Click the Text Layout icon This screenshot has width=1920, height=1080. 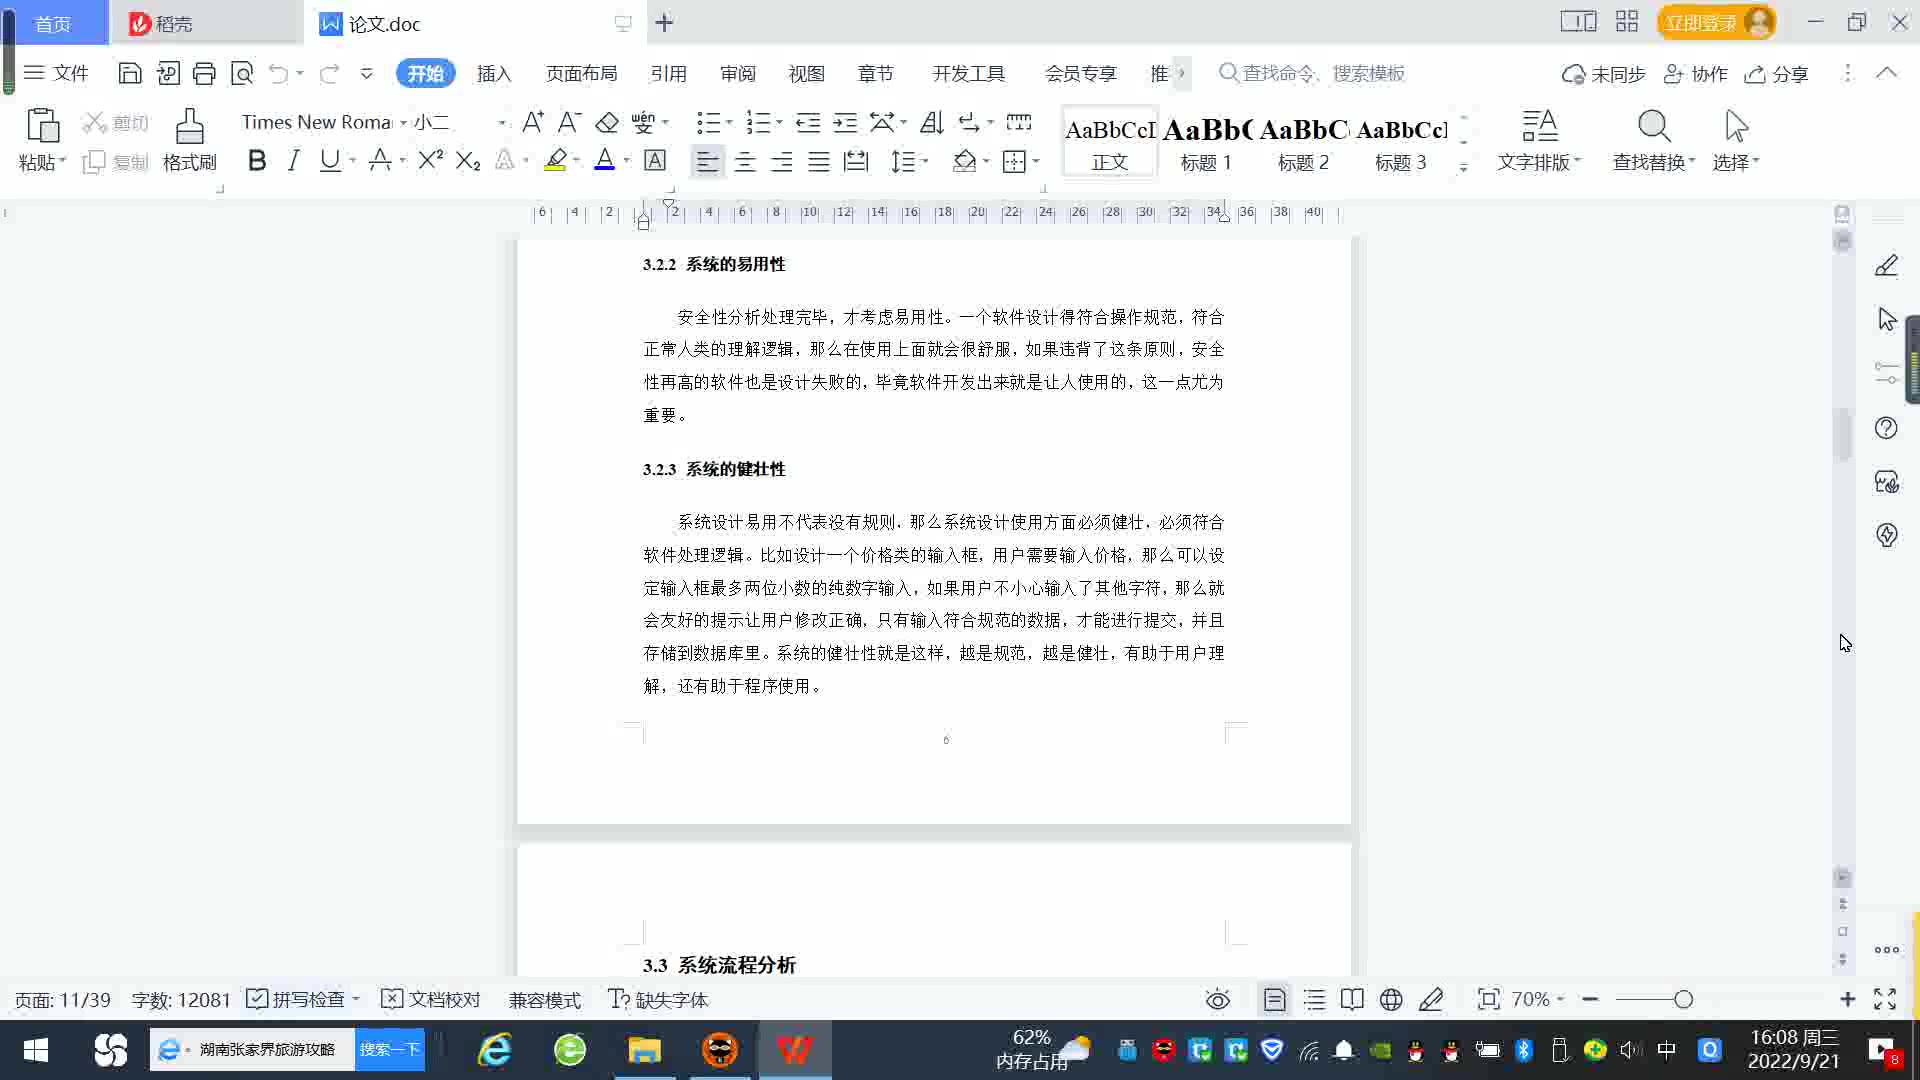pos(1539,126)
